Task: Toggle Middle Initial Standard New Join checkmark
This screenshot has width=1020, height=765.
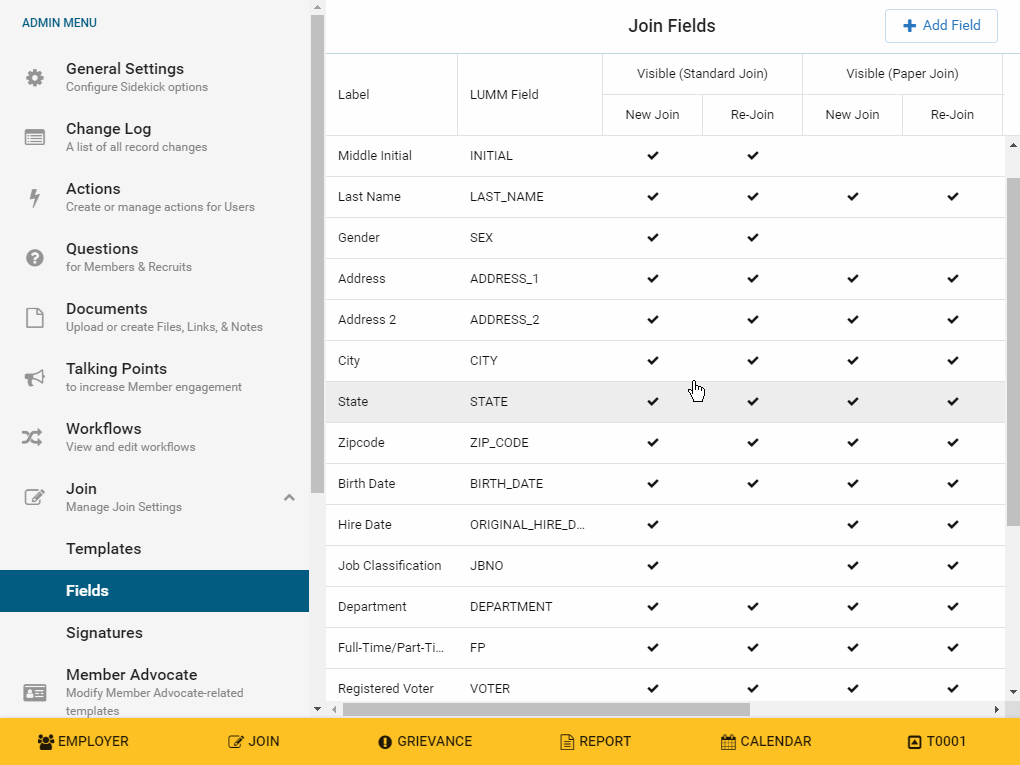Action: [x=653, y=156]
